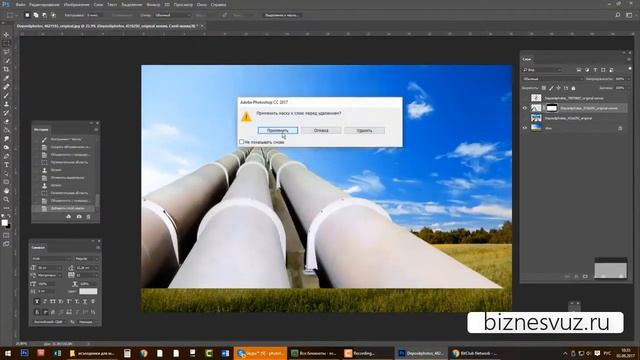Click the foreground color swatch
640x360 pixels.
[x=4, y=222]
